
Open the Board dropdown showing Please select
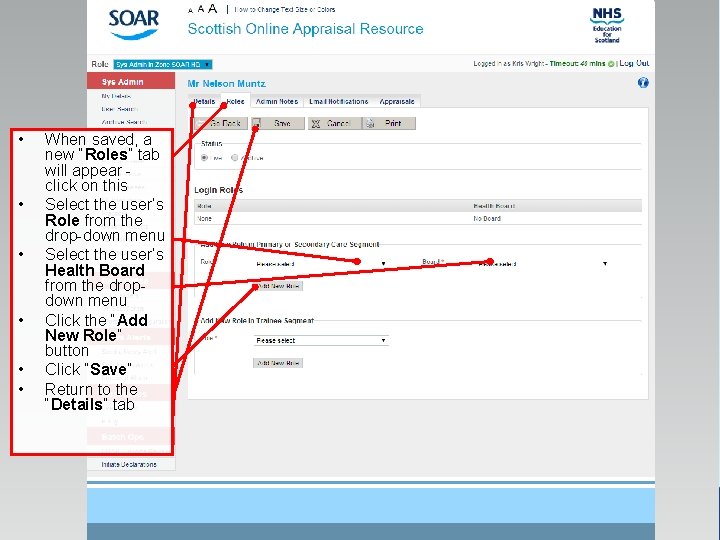tap(543, 264)
